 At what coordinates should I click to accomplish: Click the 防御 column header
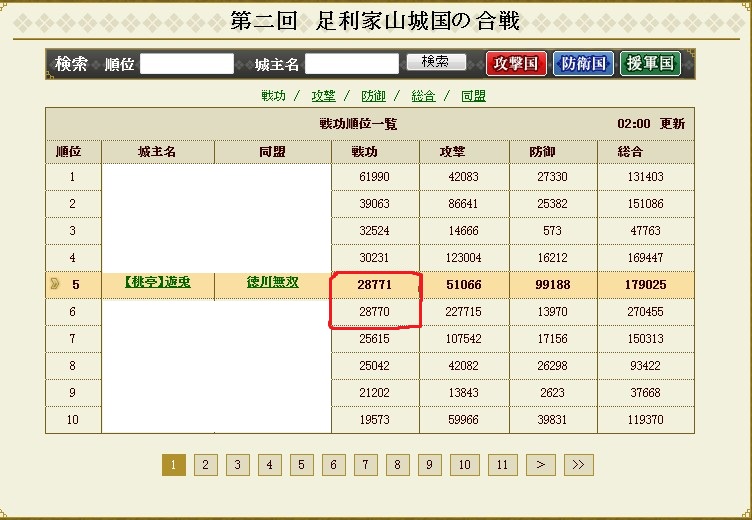click(x=542, y=152)
